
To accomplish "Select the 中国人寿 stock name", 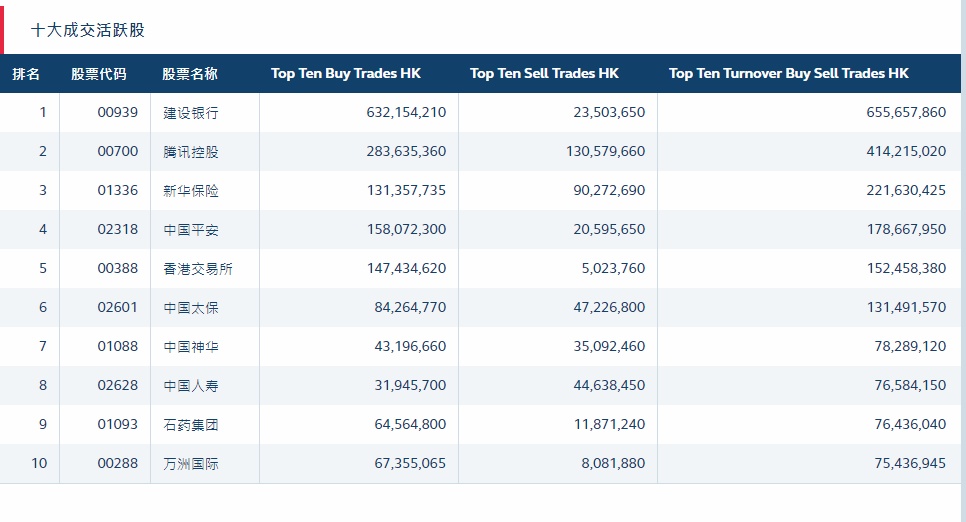I will (x=191, y=386).
